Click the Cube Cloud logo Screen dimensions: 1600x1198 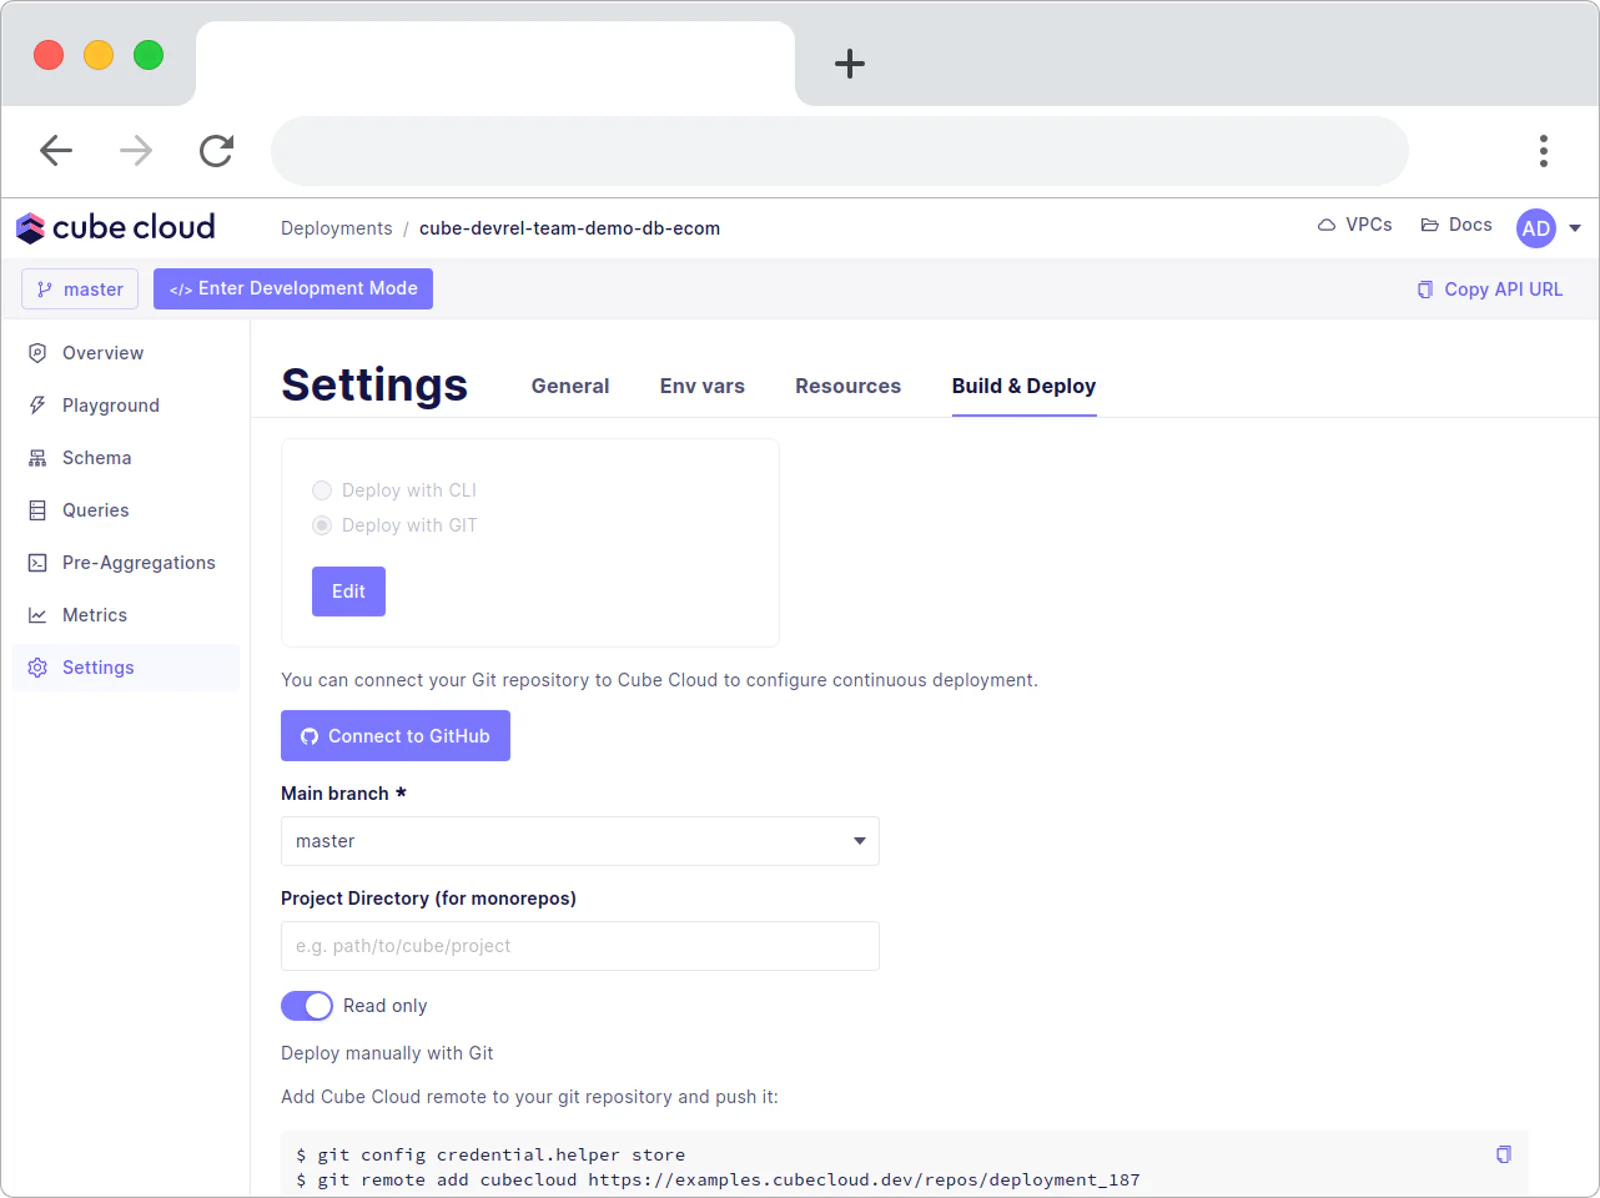[x=115, y=228]
